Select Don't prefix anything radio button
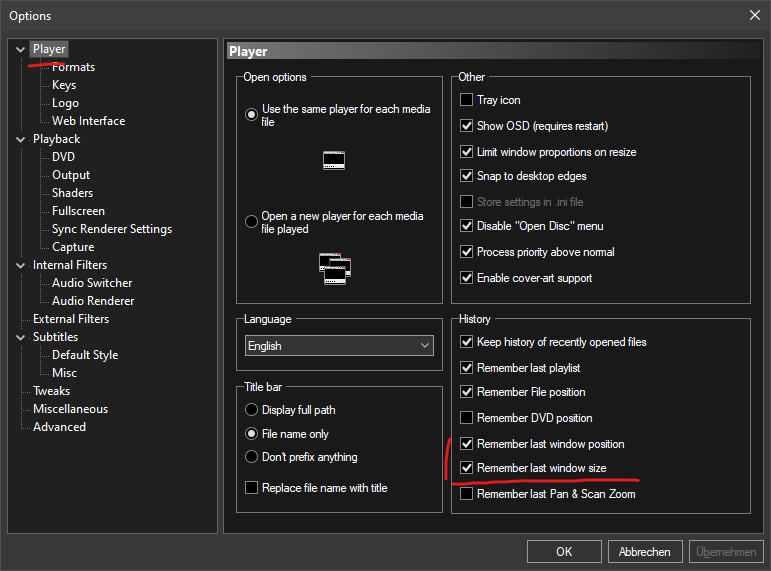This screenshot has width=771, height=571. click(x=251, y=456)
